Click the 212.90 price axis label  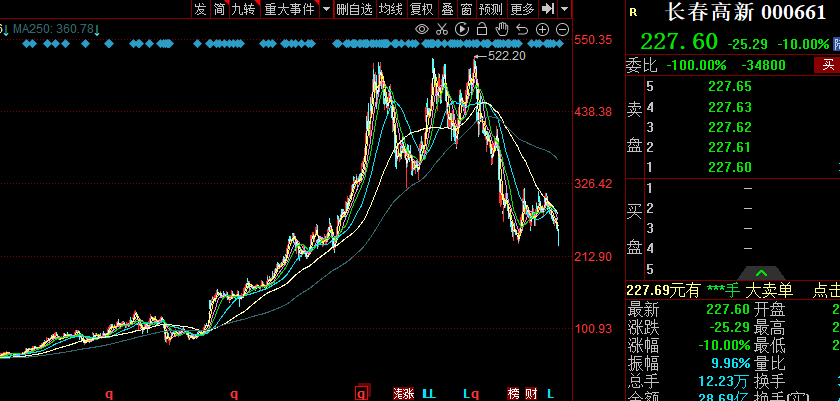click(x=592, y=257)
